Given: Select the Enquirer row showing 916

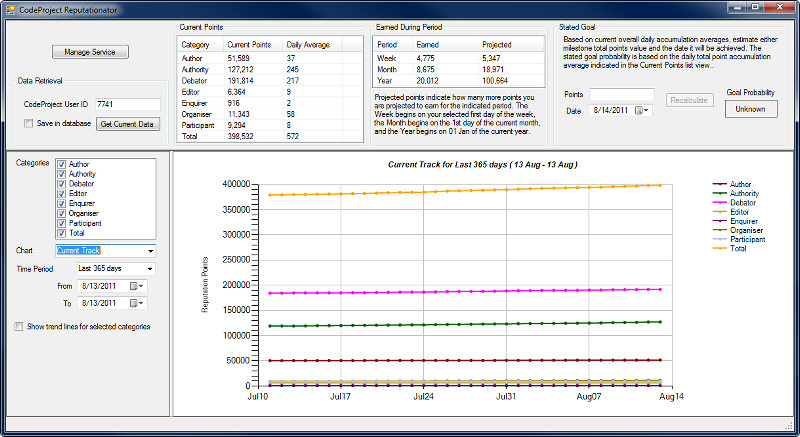Looking at the screenshot, I should [270, 103].
